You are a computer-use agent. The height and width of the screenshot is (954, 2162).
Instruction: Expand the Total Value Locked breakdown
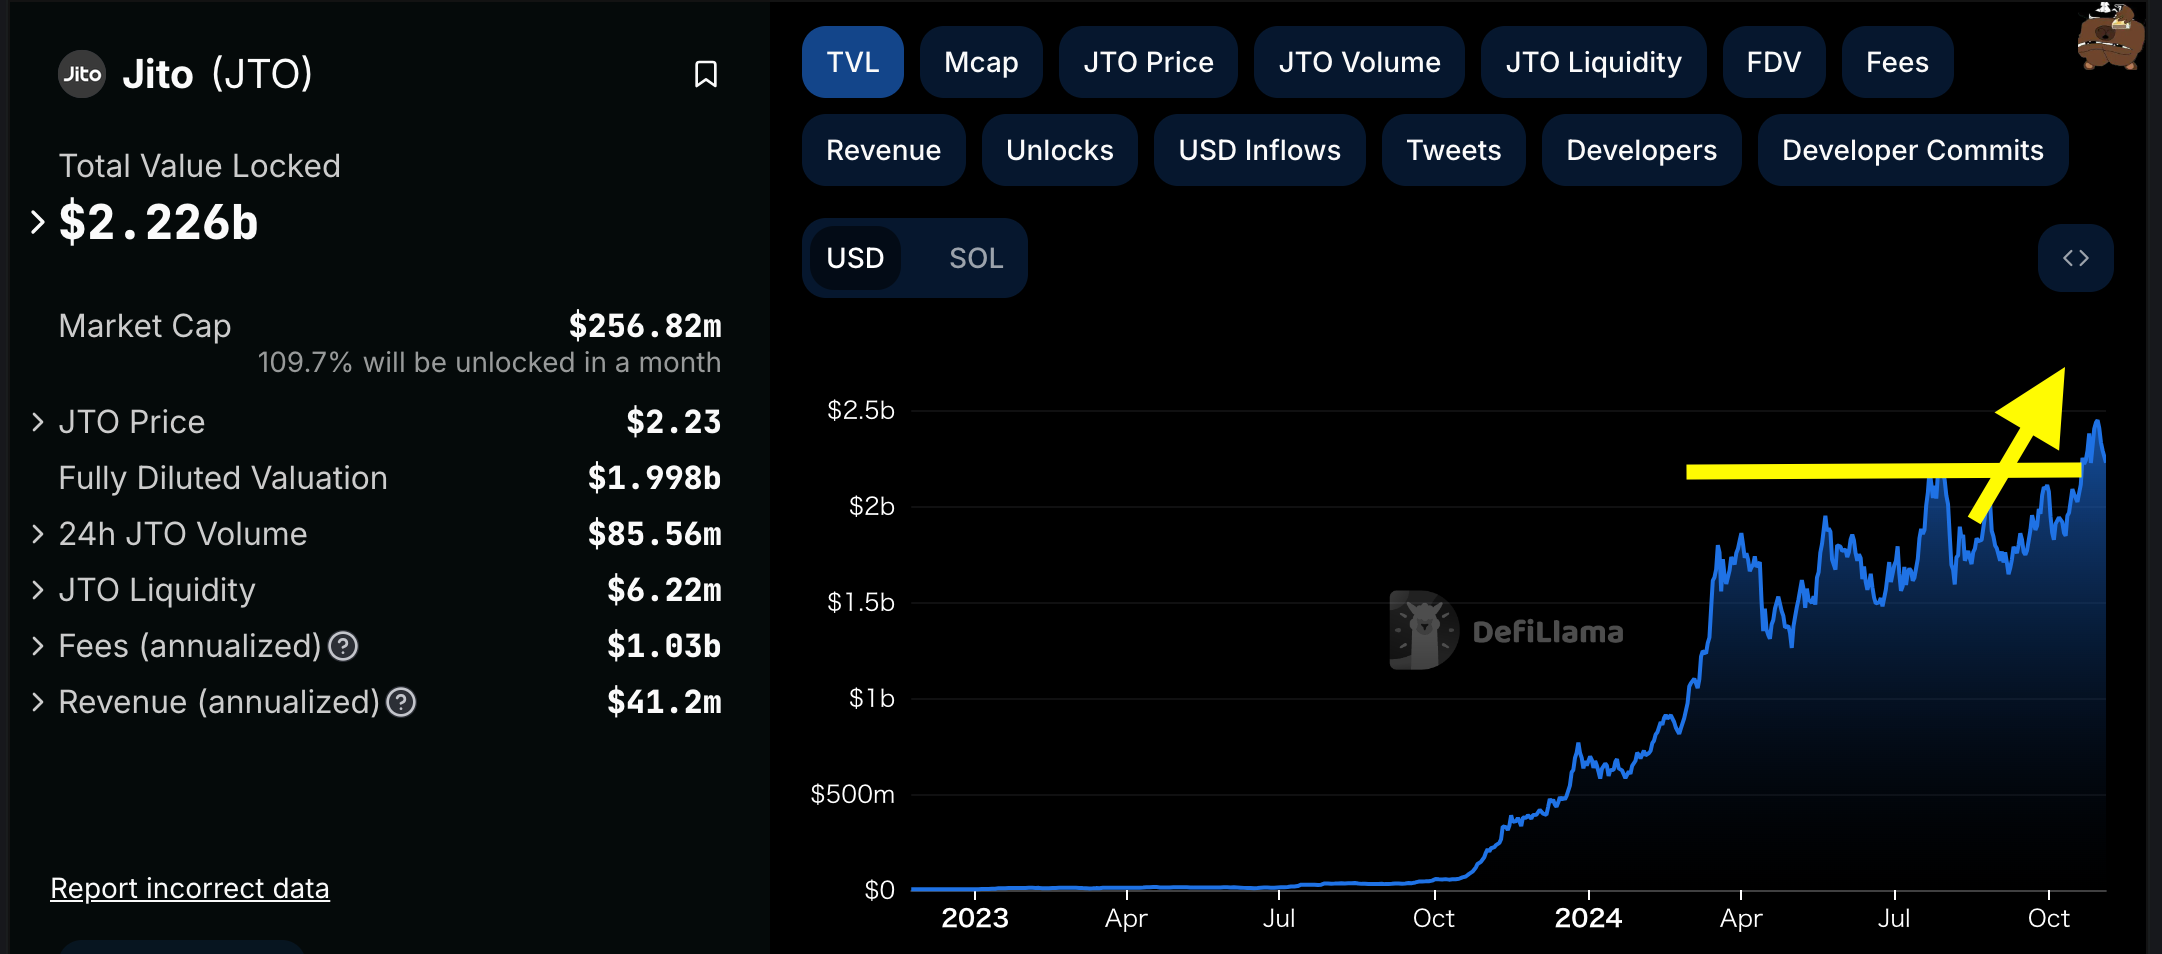point(38,222)
